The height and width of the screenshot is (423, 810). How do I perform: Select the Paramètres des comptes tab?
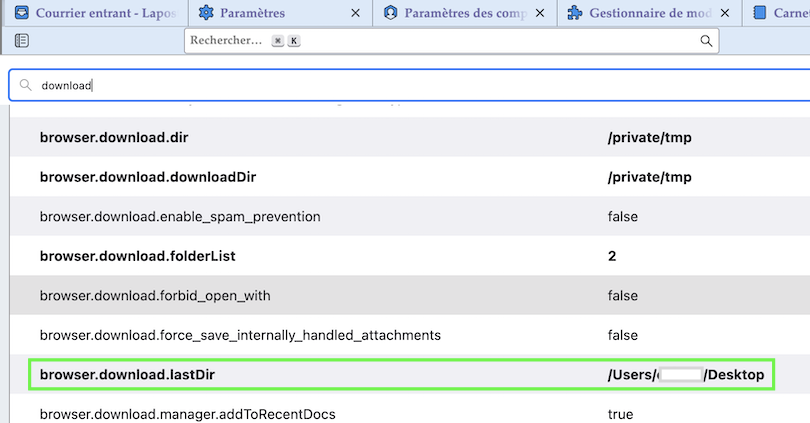[x=465, y=13]
